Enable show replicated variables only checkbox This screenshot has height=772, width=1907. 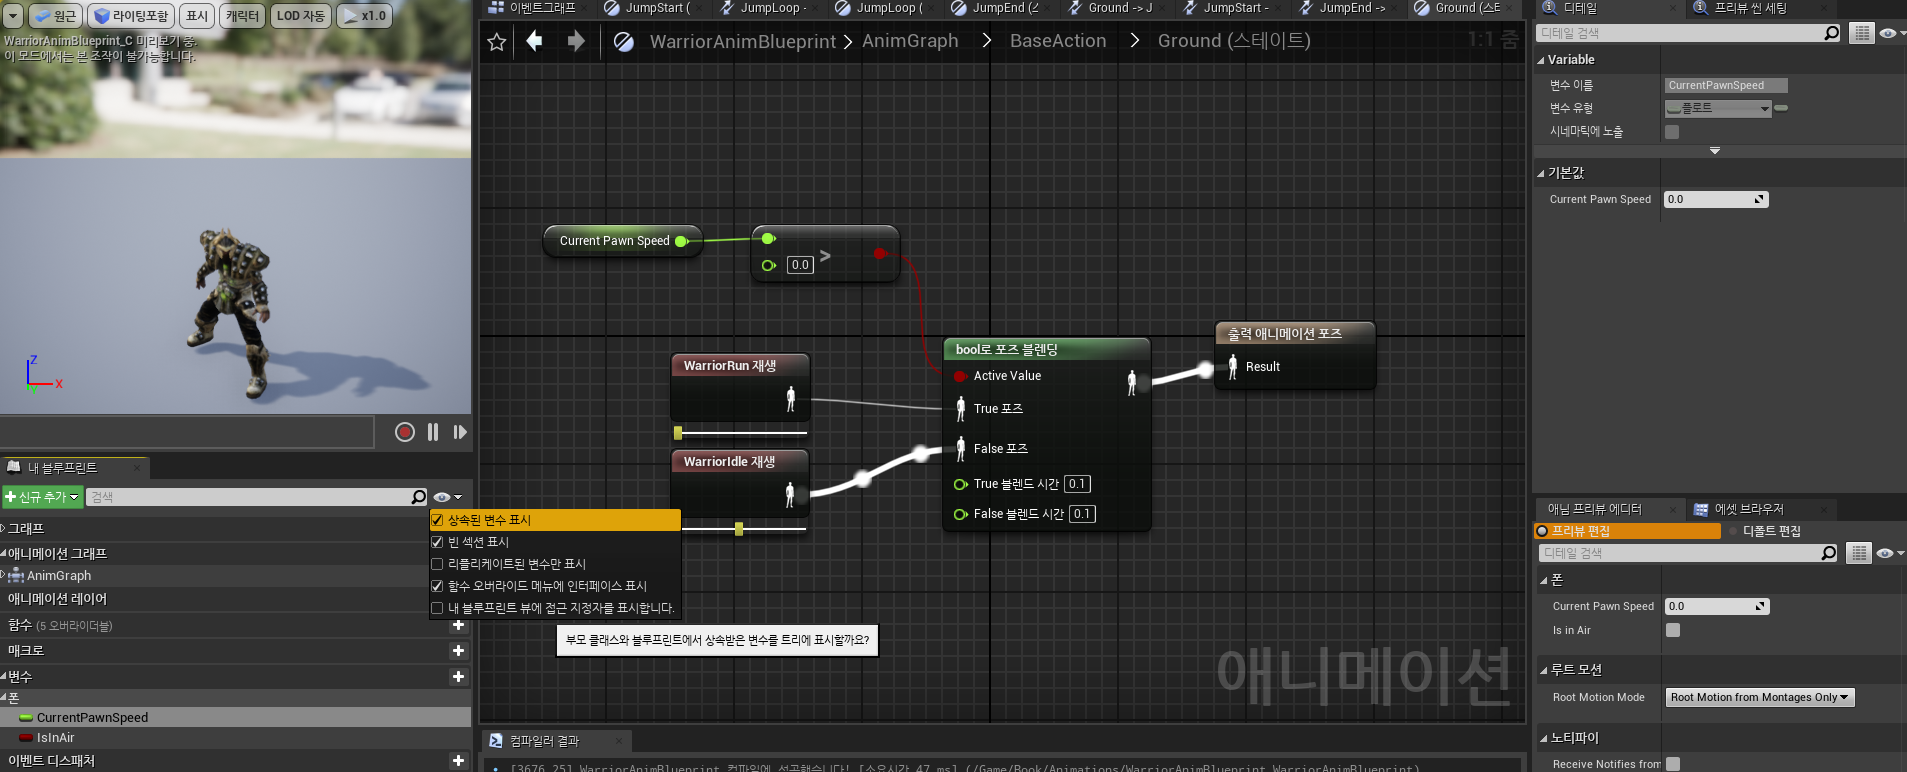(437, 564)
